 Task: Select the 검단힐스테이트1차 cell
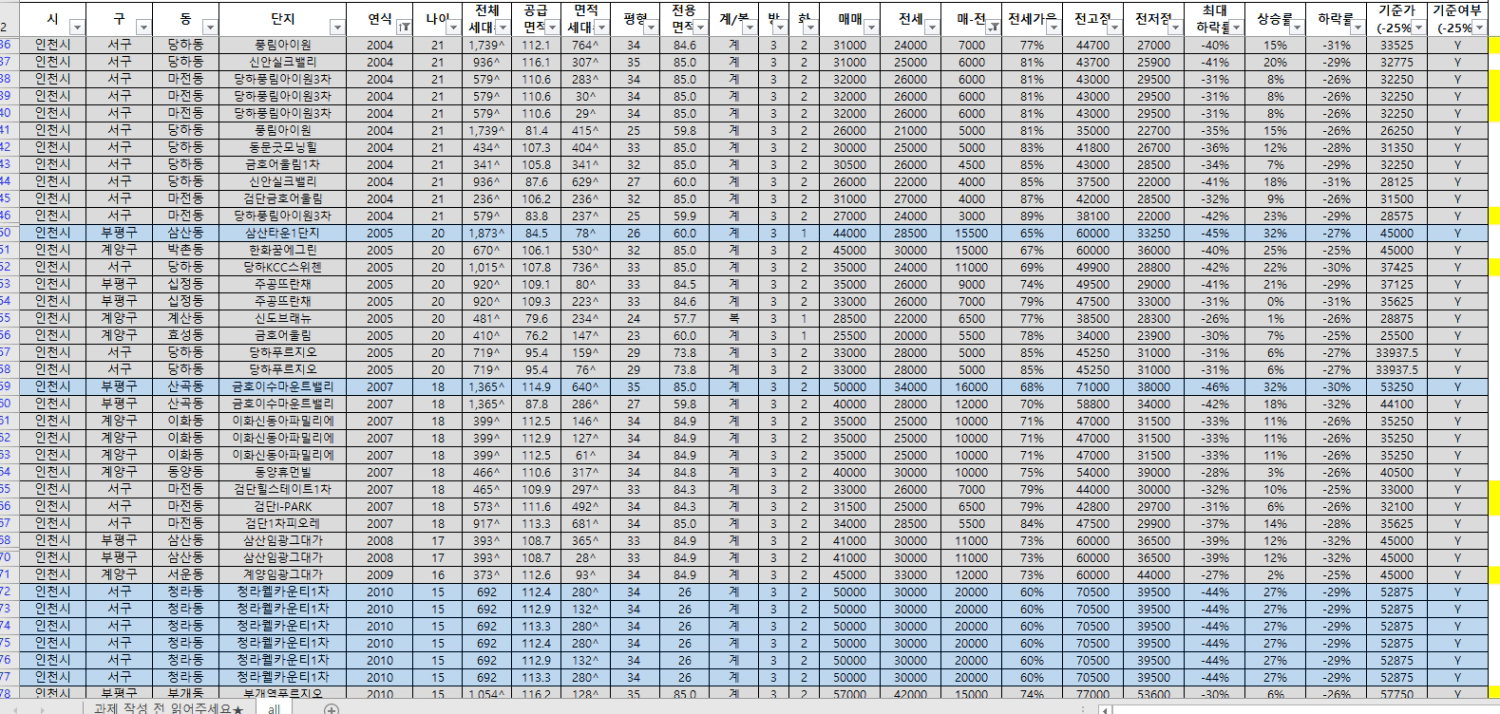pos(283,488)
